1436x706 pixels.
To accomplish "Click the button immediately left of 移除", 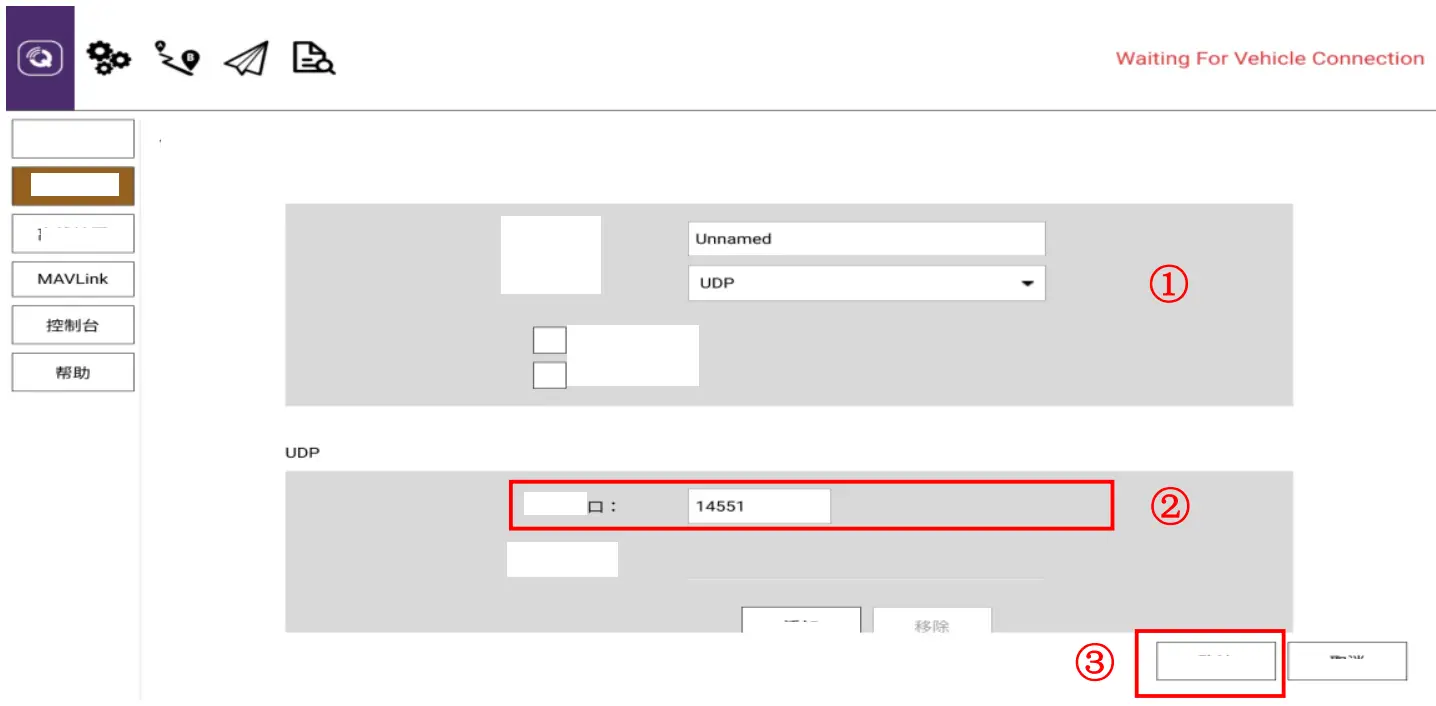I will (801, 620).
